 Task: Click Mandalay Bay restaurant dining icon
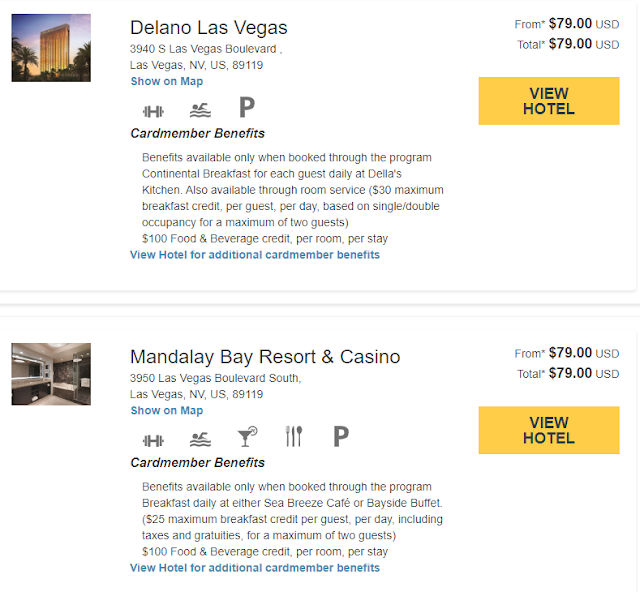(x=293, y=436)
